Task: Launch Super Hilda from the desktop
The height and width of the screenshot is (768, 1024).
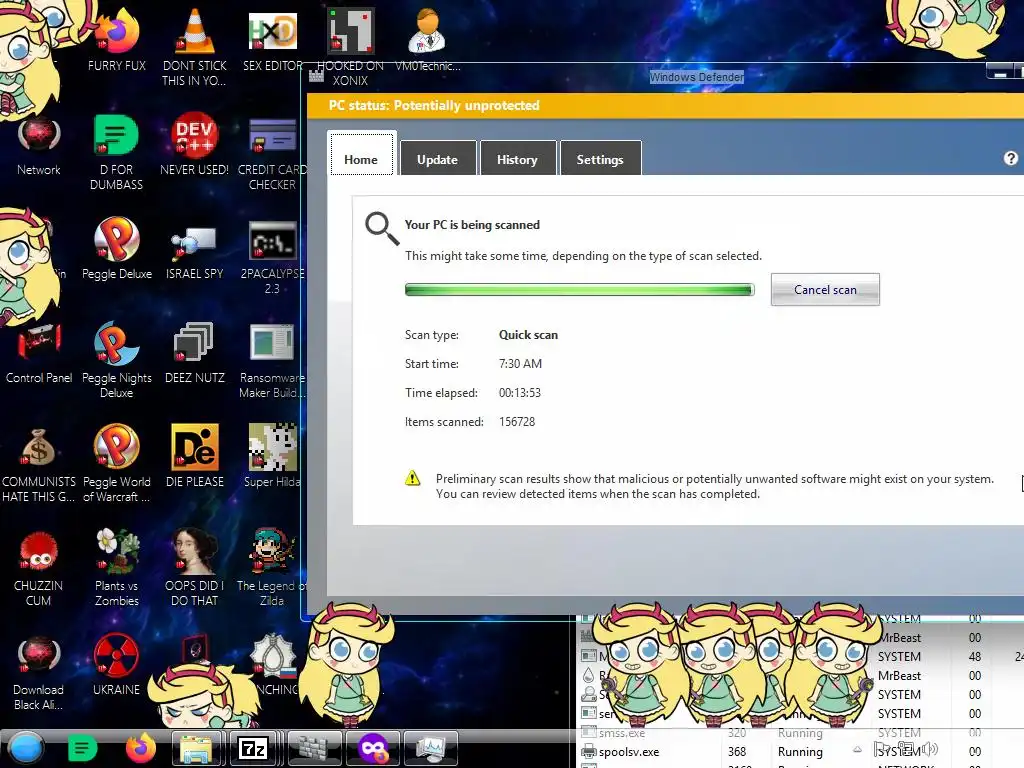Action: click(272, 447)
